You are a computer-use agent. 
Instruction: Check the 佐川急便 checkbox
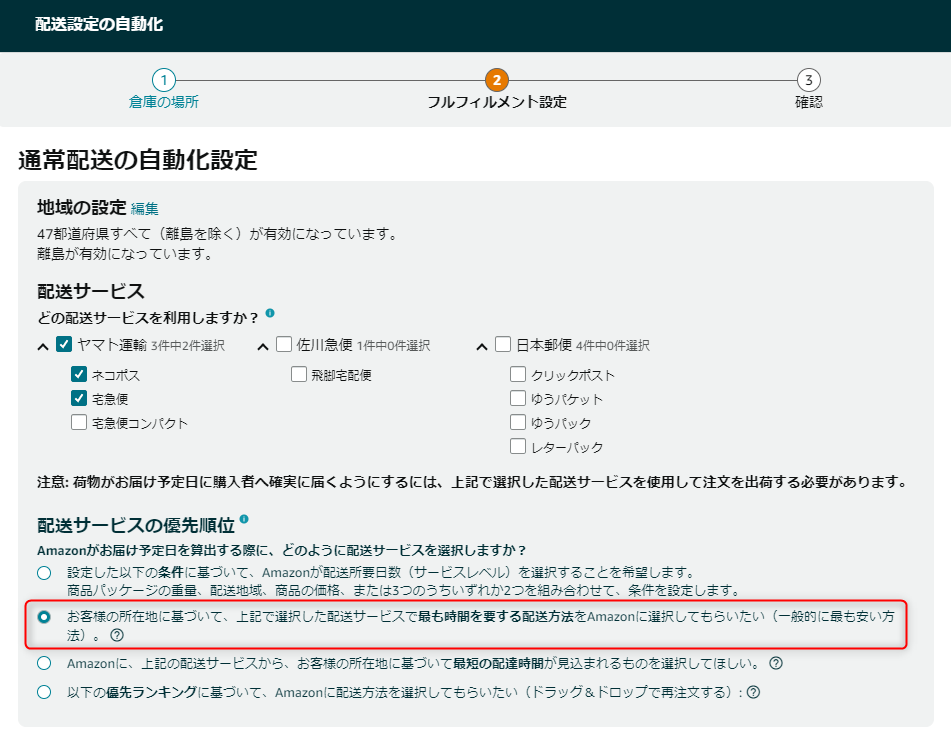[x=284, y=345]
